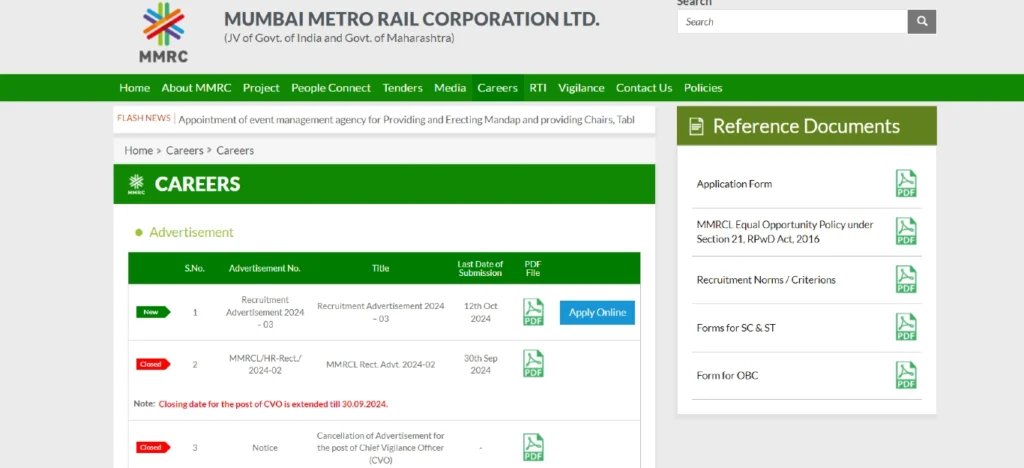Open the RTI menu

[x=538, y=87]
